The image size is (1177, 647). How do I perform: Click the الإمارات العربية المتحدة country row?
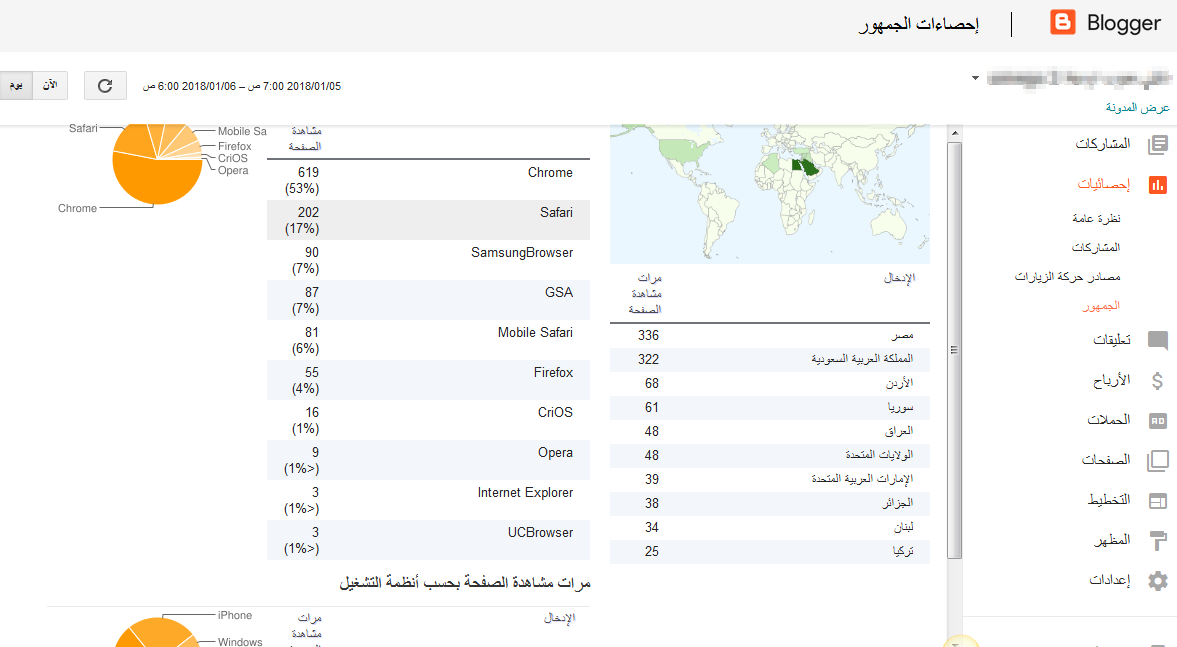tap(769, 480)
